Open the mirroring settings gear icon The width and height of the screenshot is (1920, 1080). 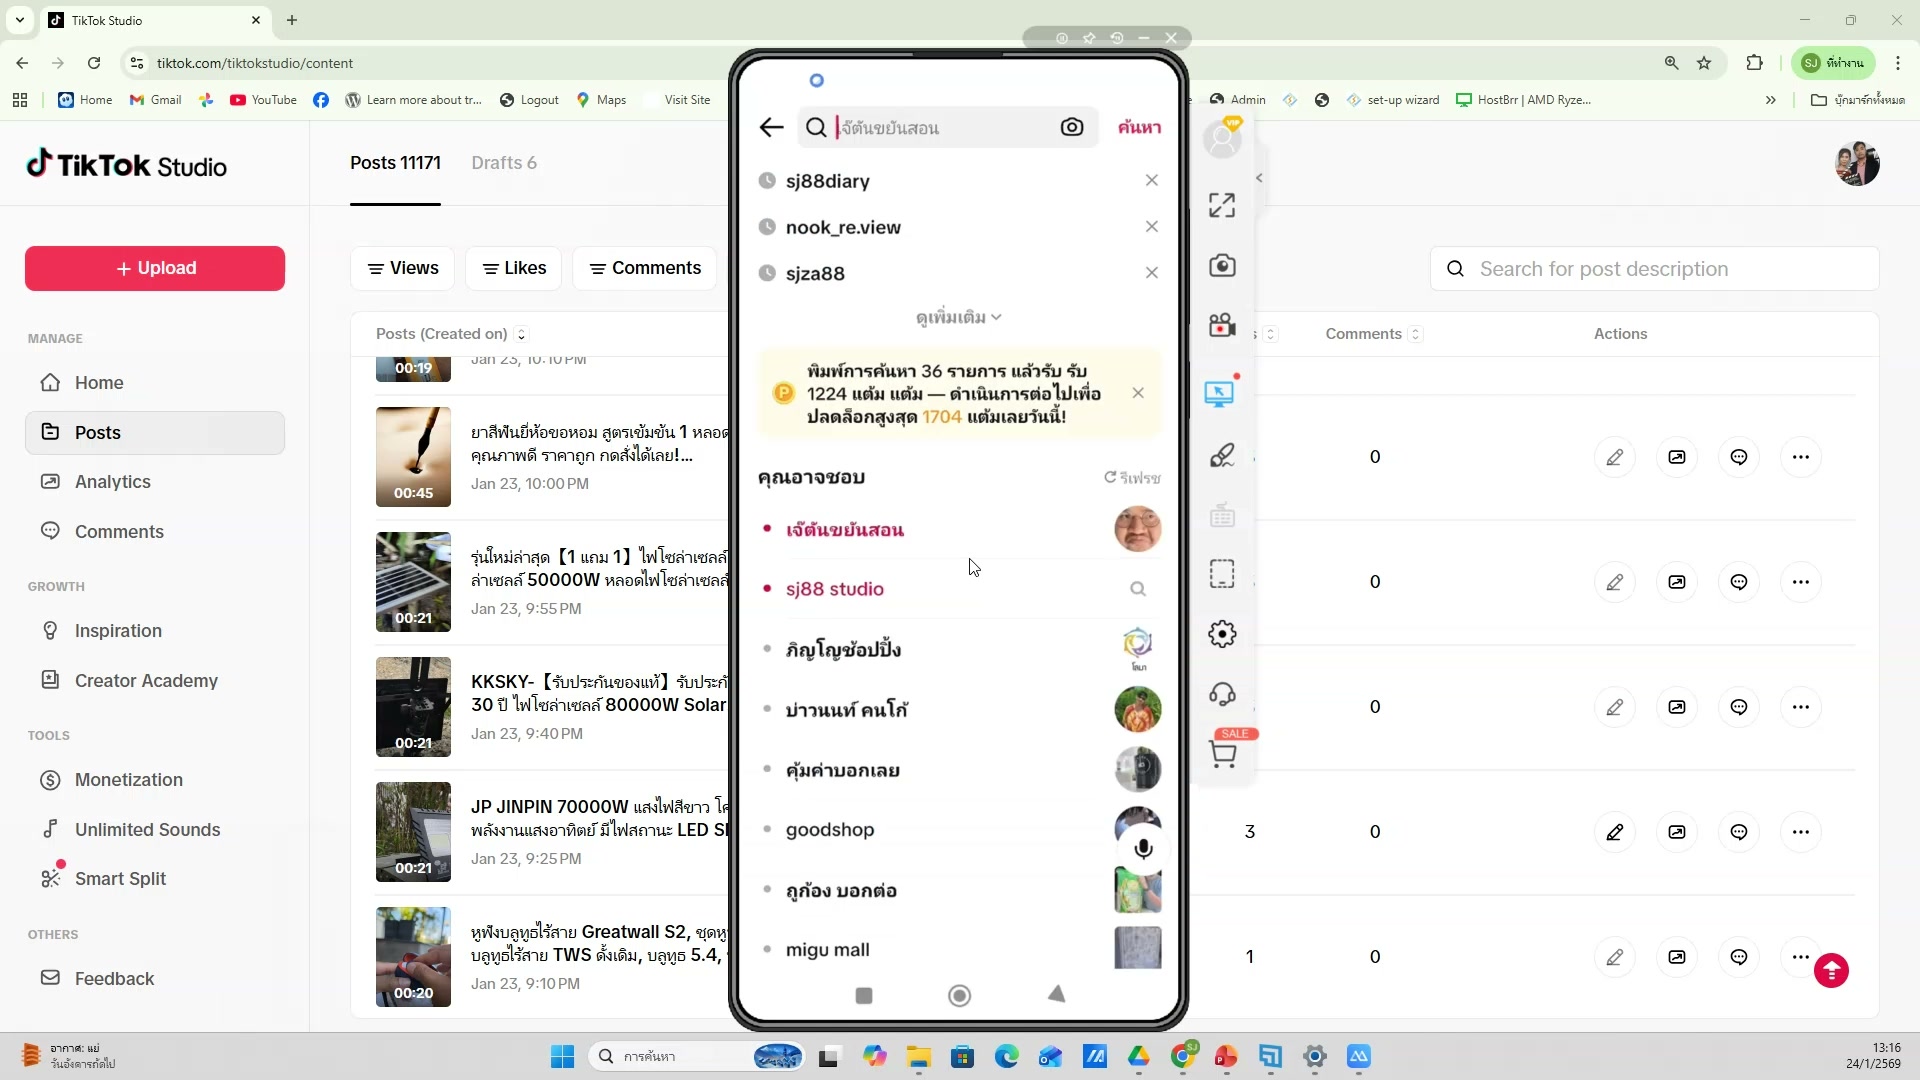(x=1222, y=633)
